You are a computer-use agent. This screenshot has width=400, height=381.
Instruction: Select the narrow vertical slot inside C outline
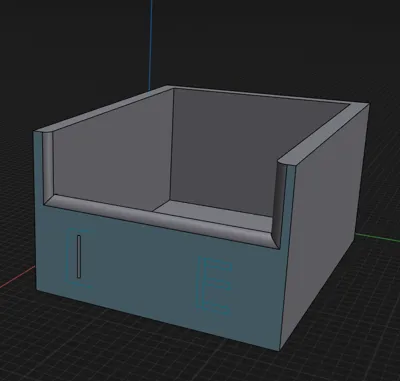pos(79,256)
